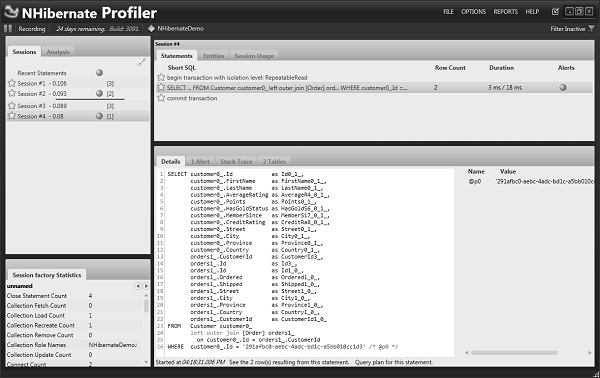Click alert dot in SELECT statement row

click(563, 87)
